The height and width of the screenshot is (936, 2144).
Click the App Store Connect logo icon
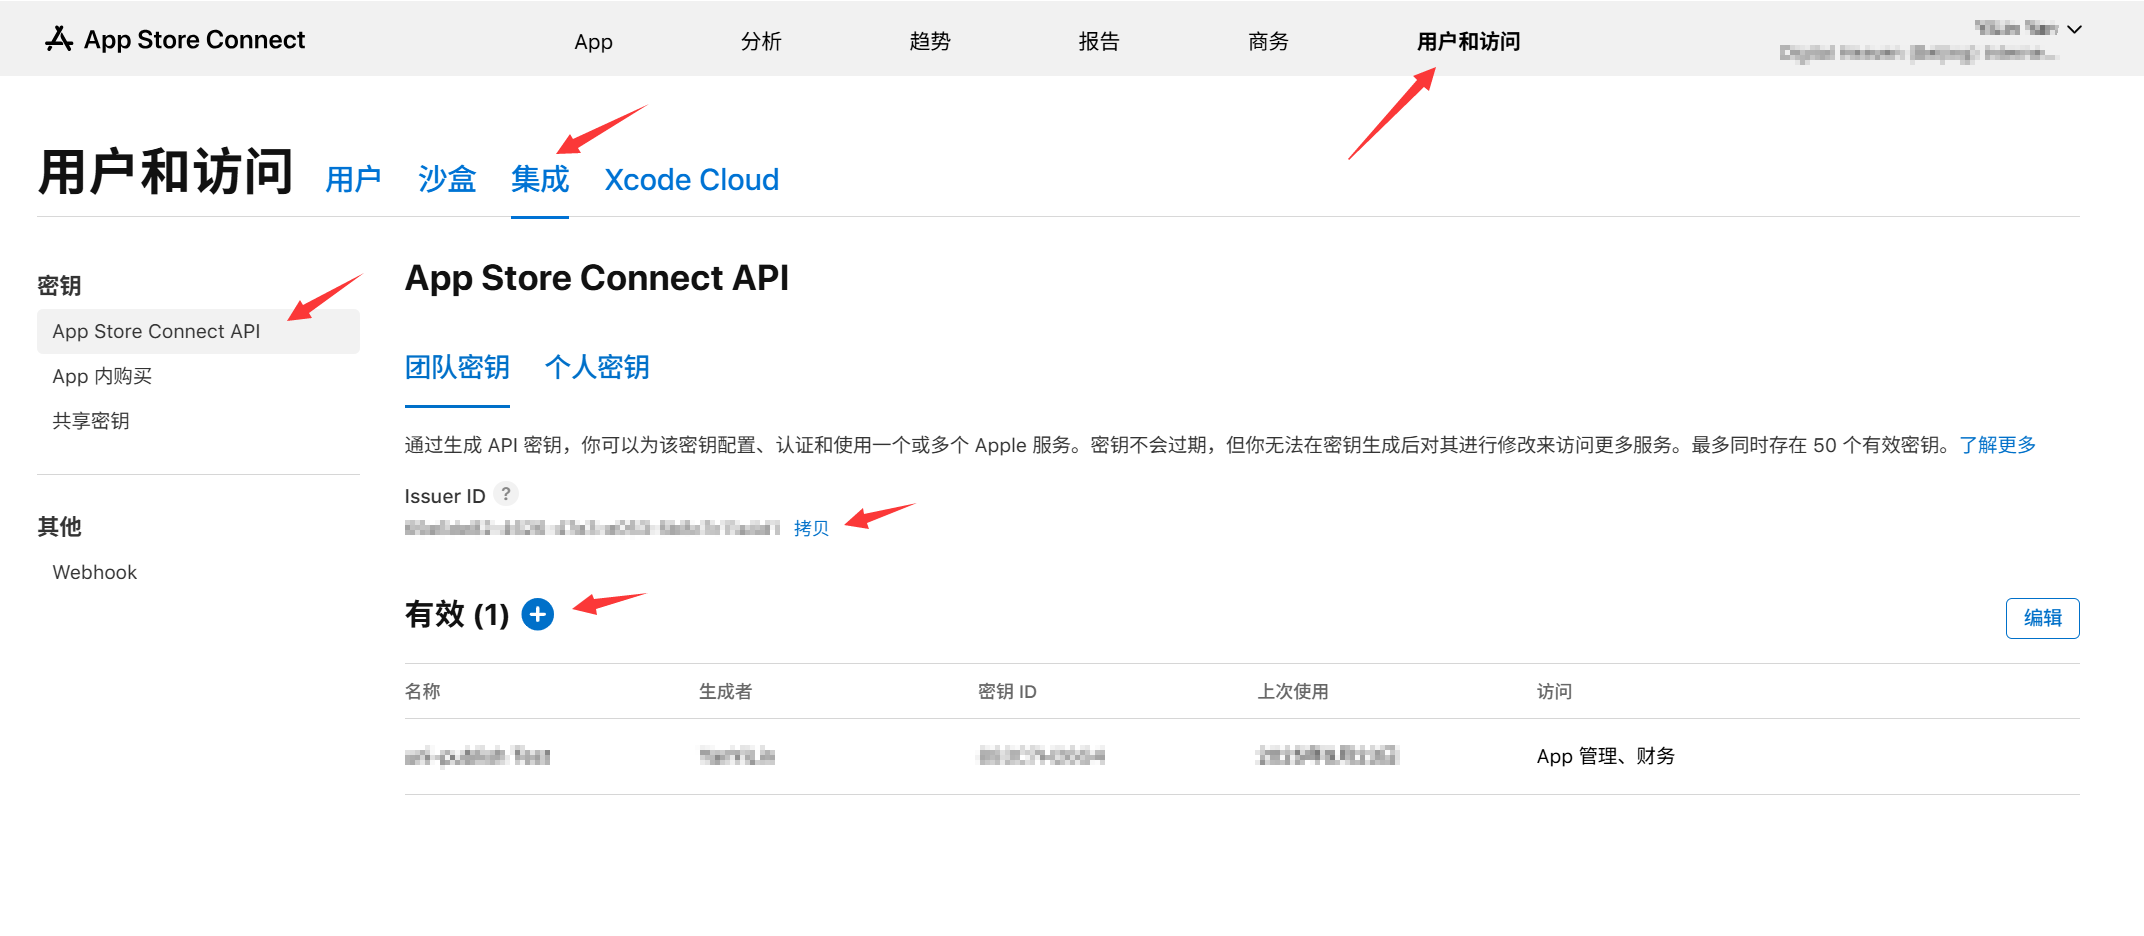(59, 39)
